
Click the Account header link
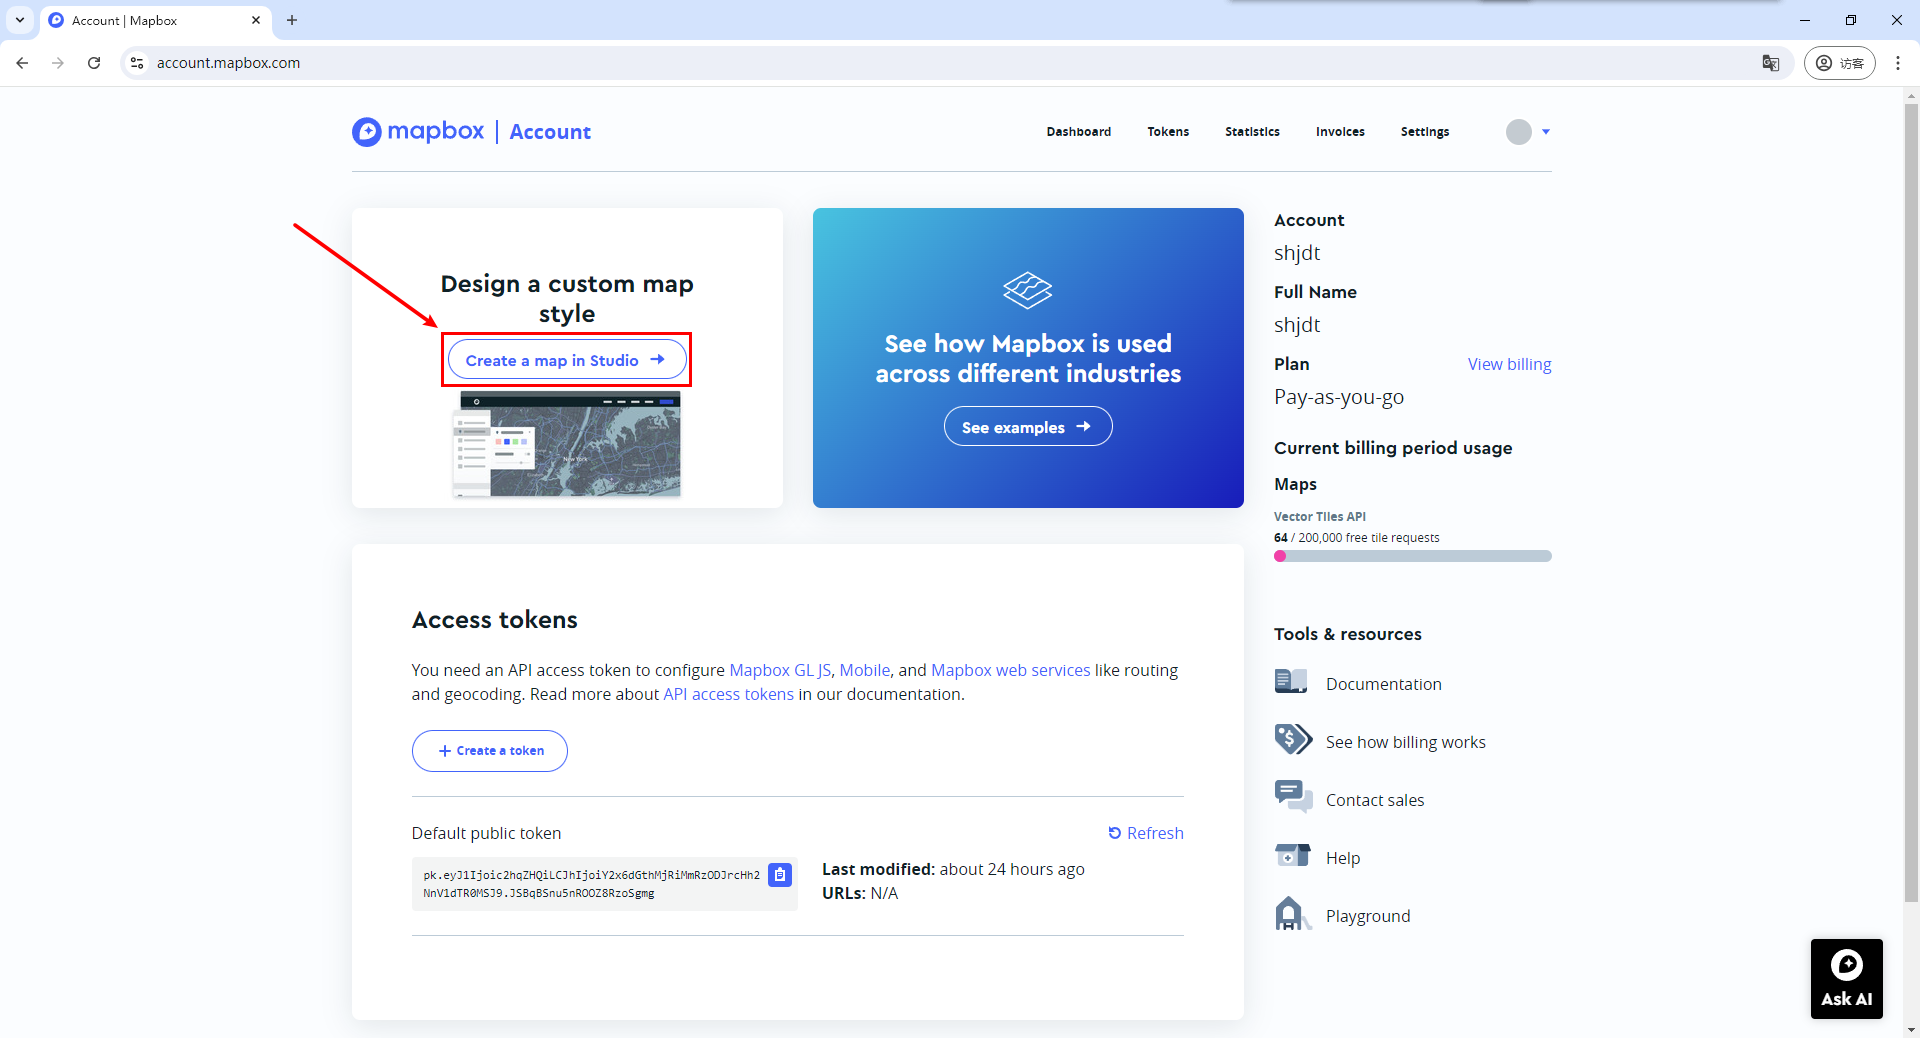[550, 132]
